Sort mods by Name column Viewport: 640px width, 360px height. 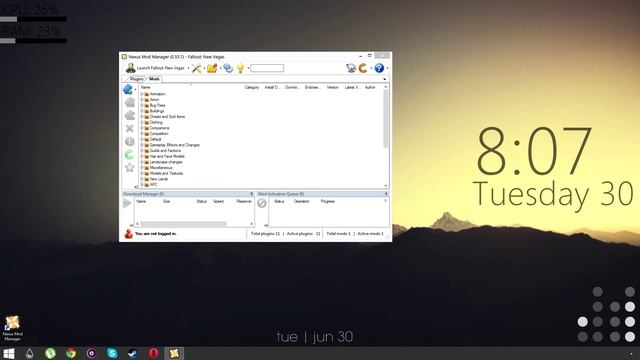click(x=146, y=87)
